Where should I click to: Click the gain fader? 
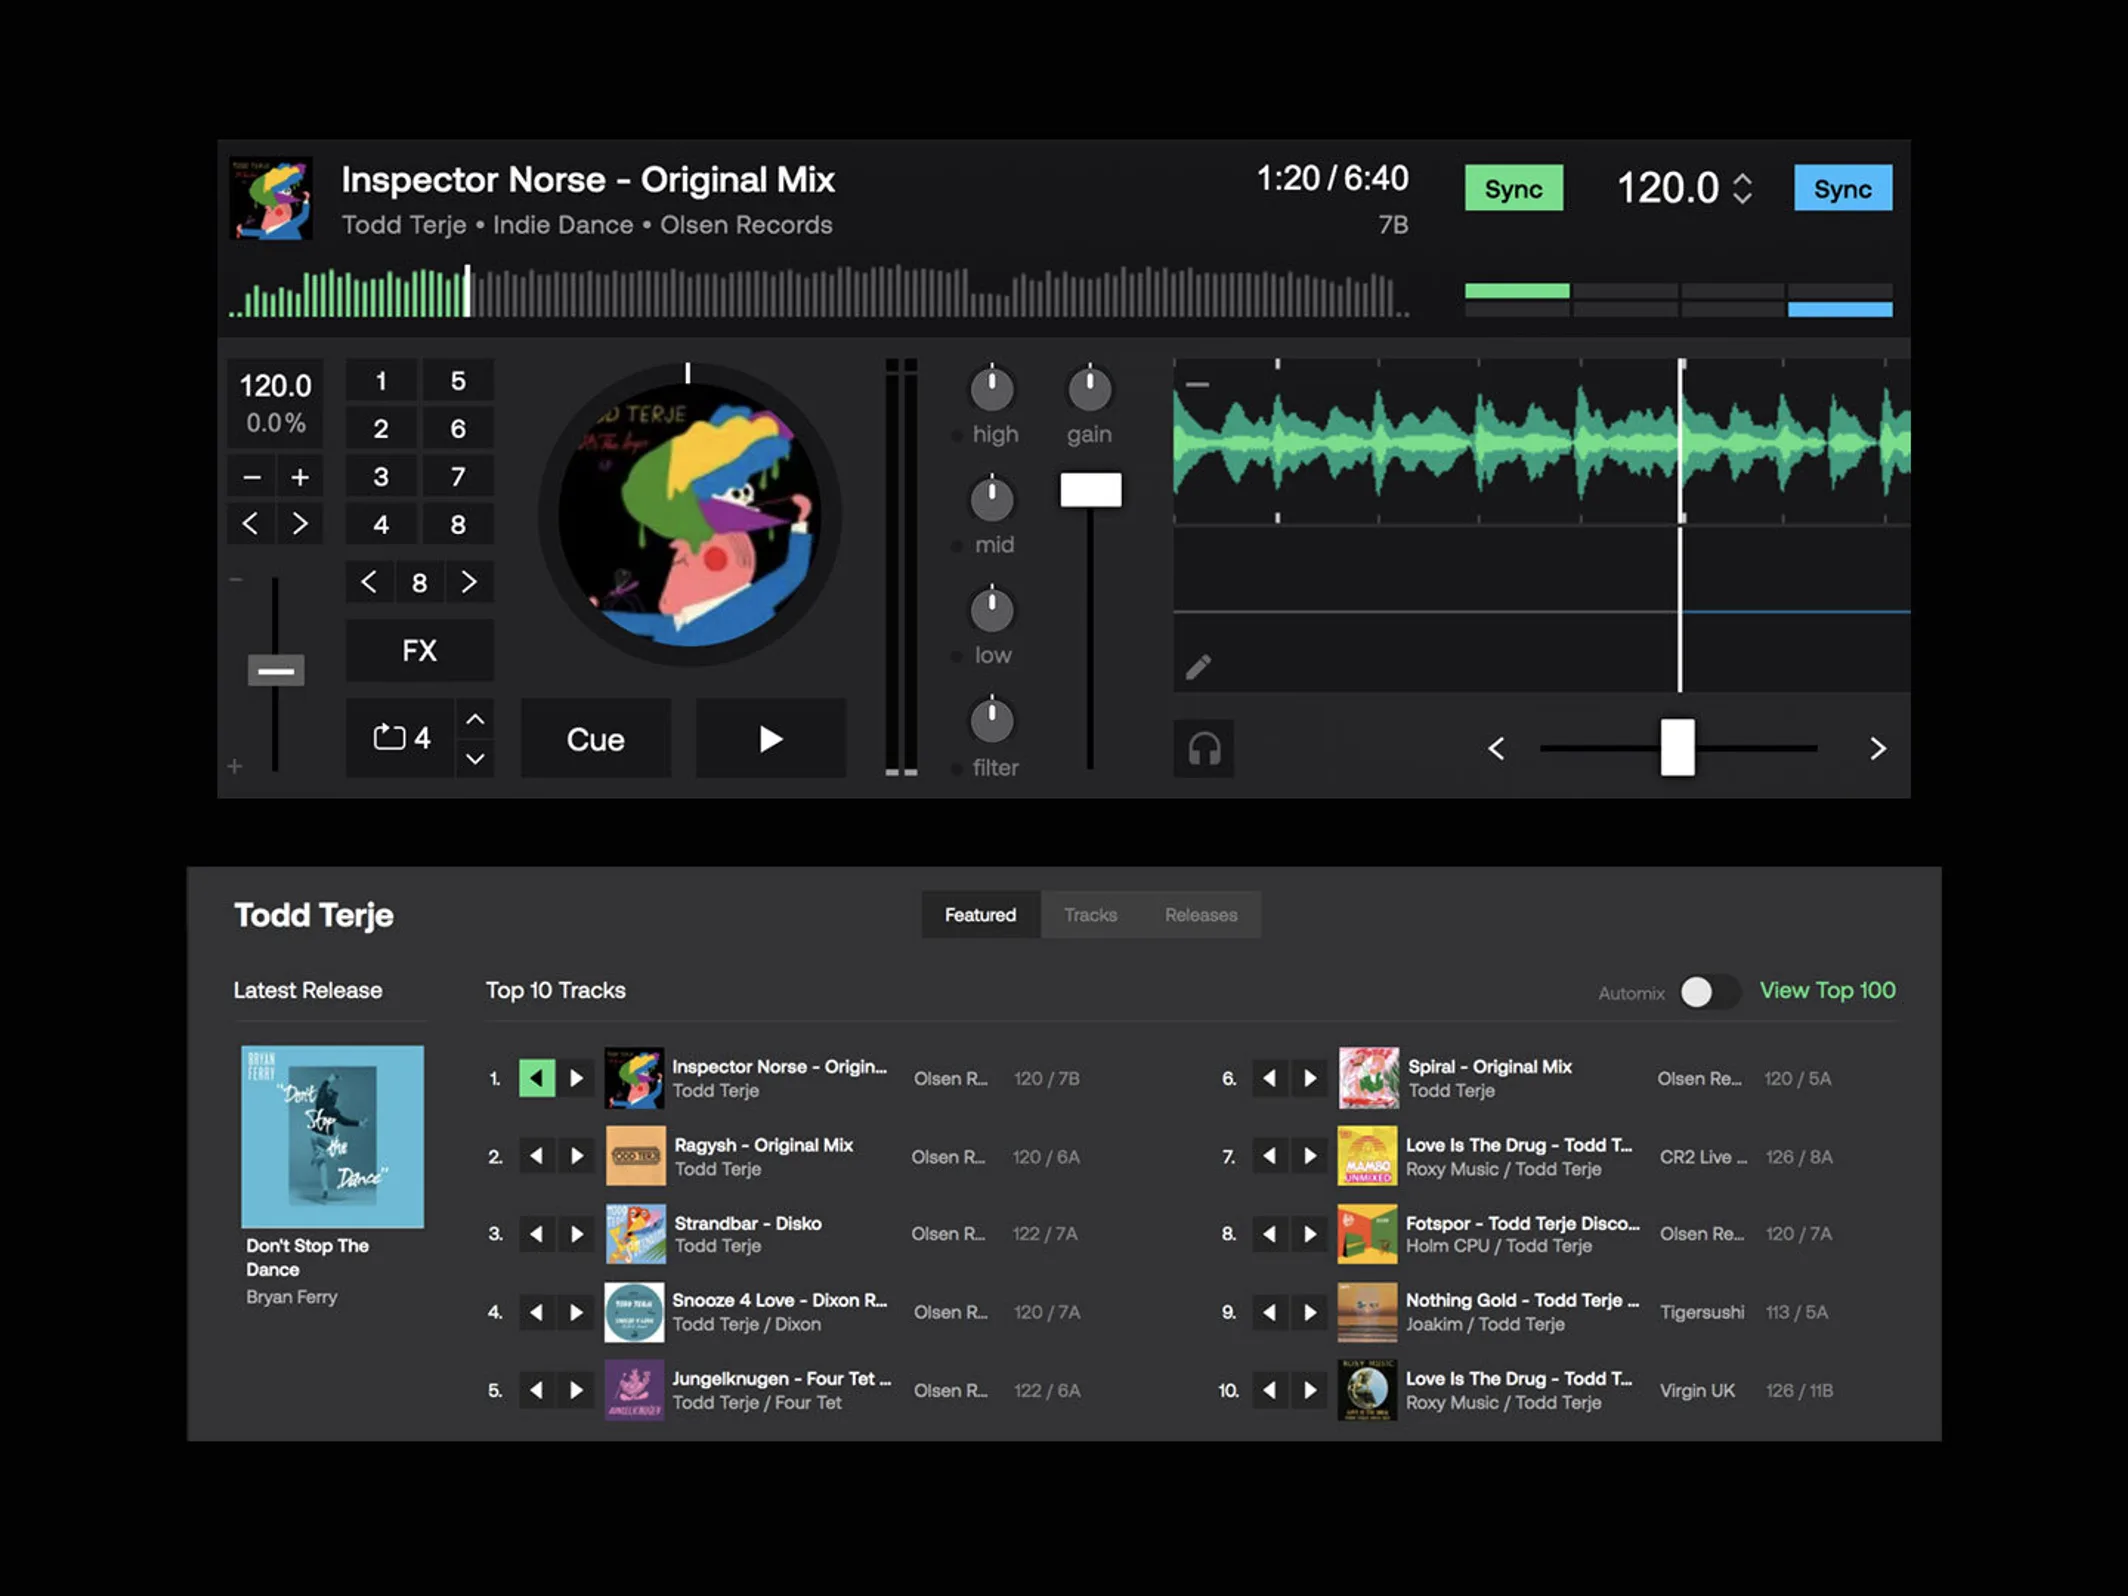point(1090,489)
